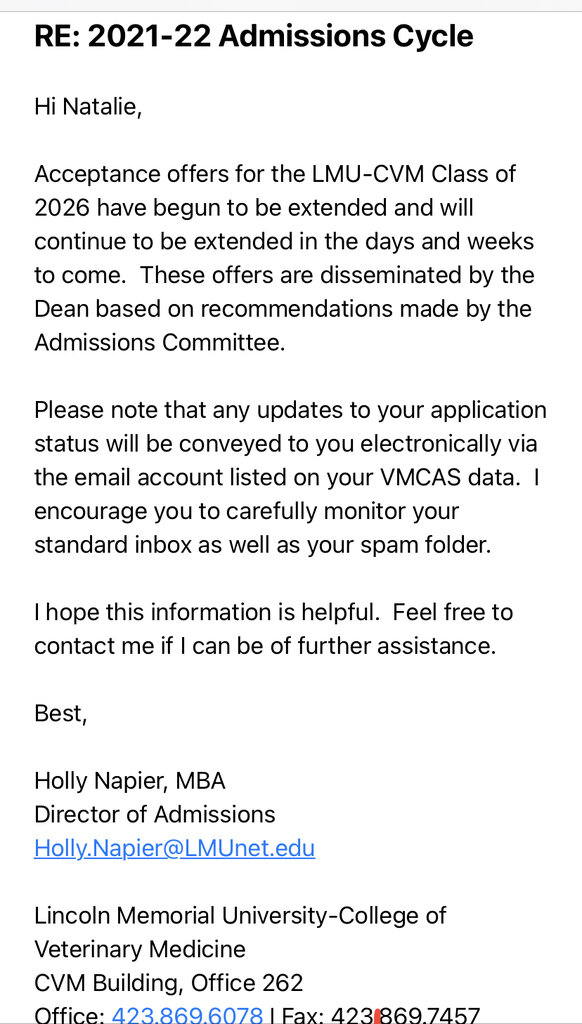Click the phrase 'Admissions Committee.'
582x1024 pixels.
point(159,343)
